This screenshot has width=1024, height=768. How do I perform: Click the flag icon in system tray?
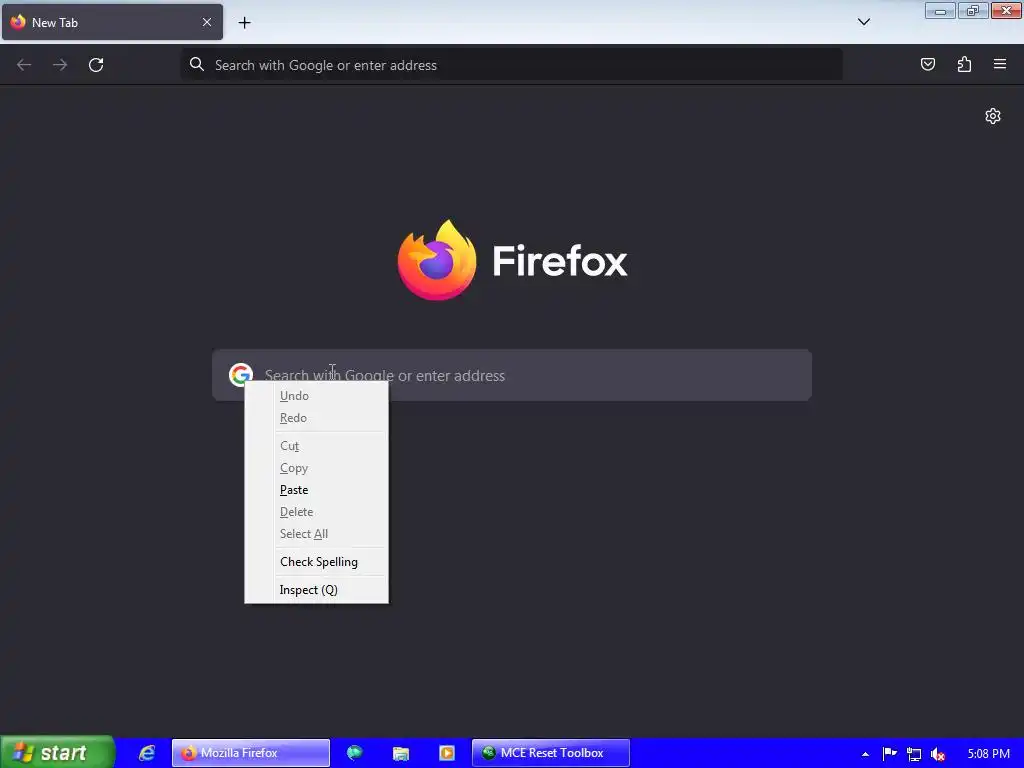tap(889, 754)
